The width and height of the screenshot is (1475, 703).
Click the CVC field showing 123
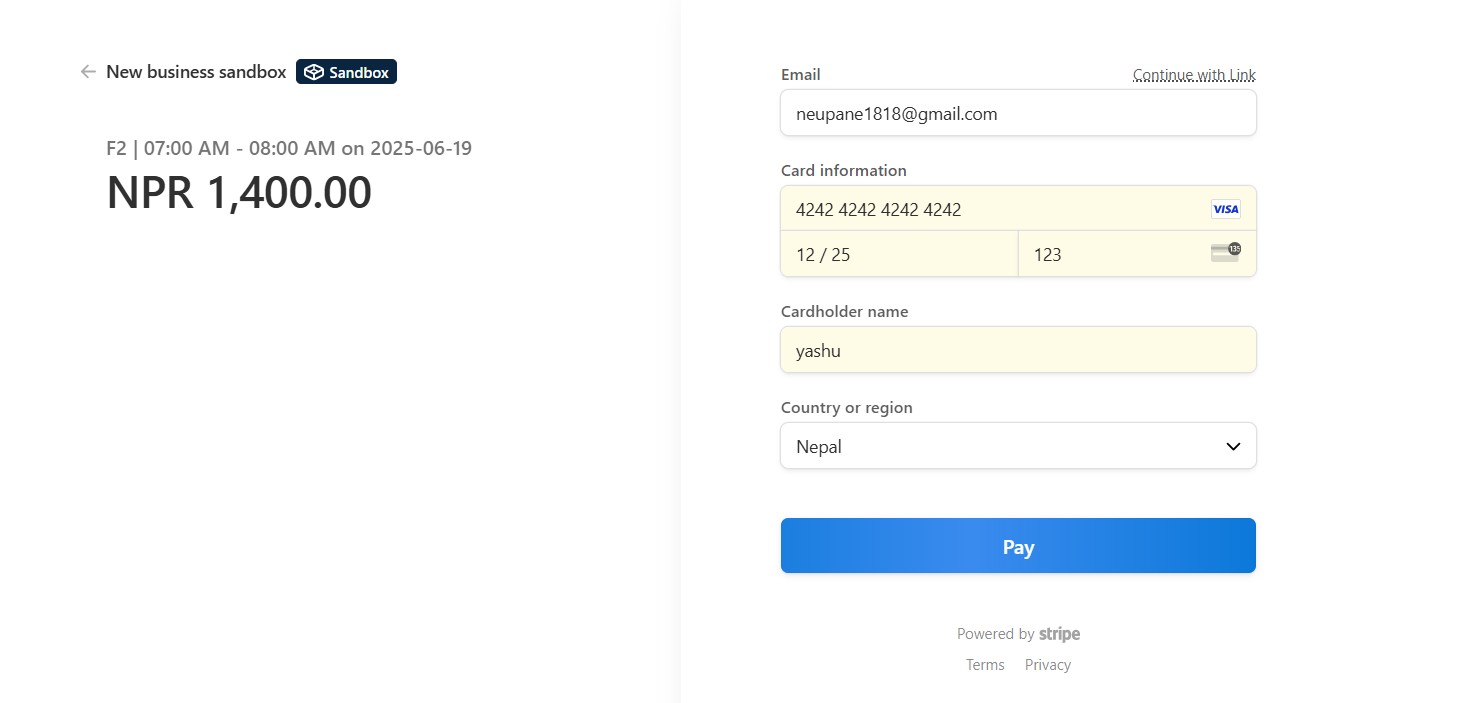tap(1137, 254)
